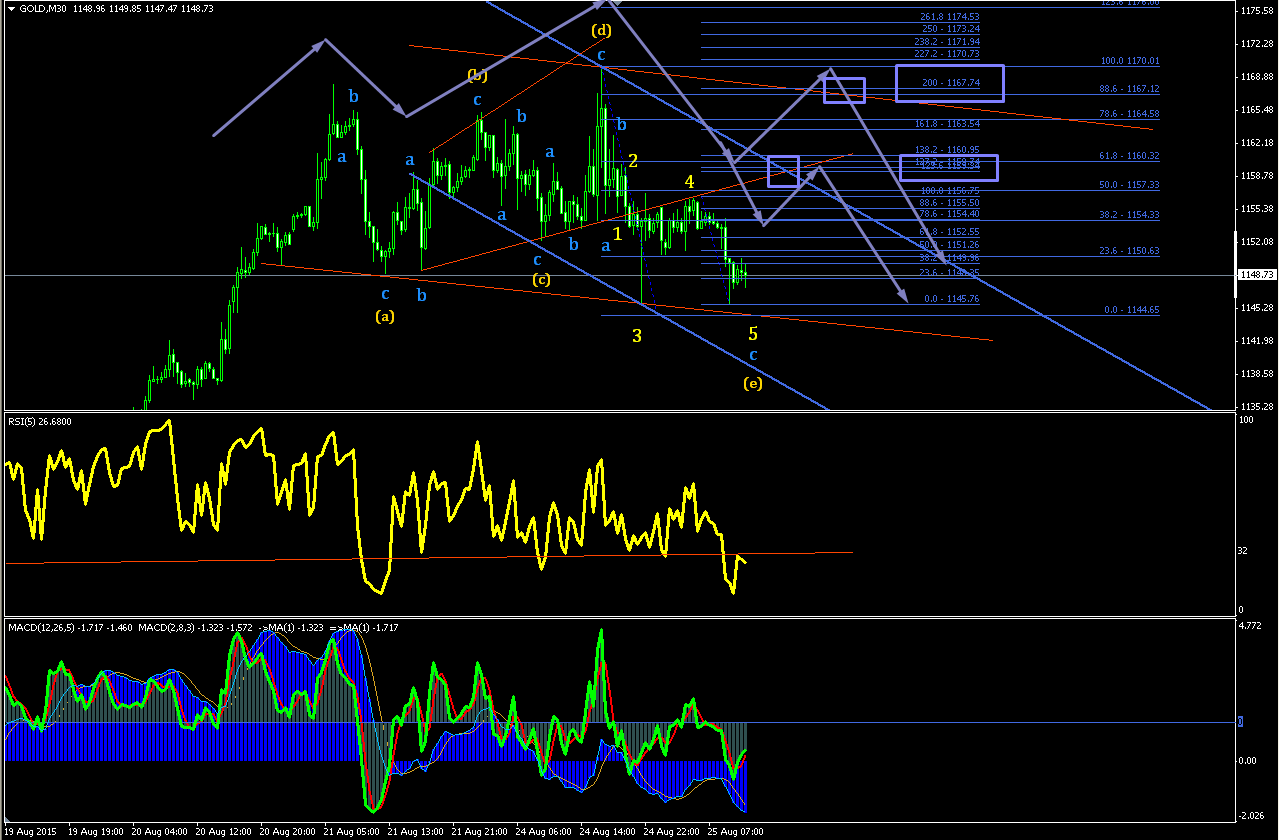The height and width of the screenshot is (840, 1279).
Task: Select the Fibonacci label 261.8 1174.53
Action: (x=949, y=17)
